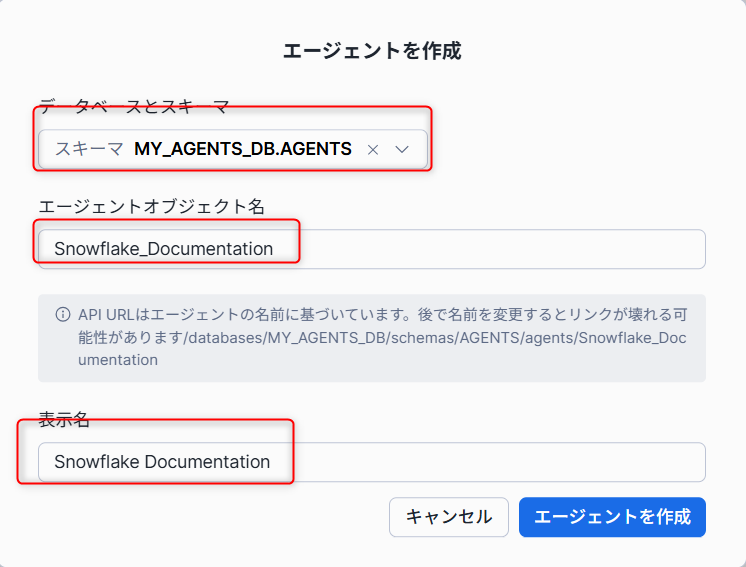Viewport: 746px width, 567px height.
Task: Click the エージェントを作成 dialog title
Action: [372, 51]
